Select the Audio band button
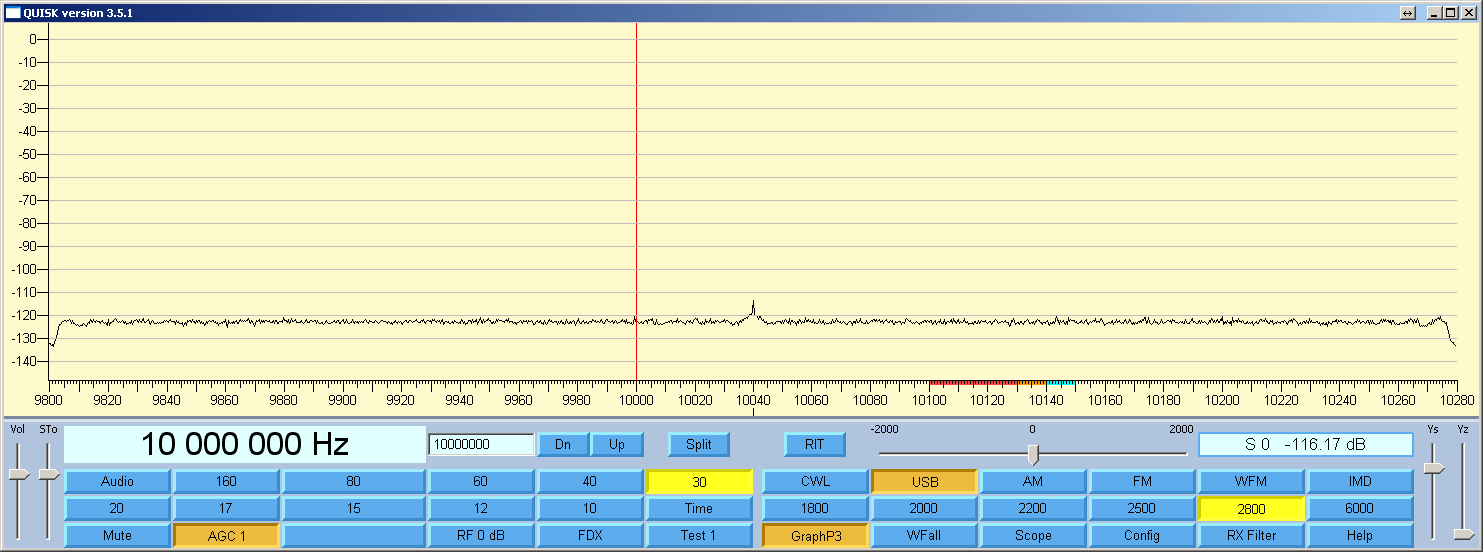Viewport: 1483px width, 552px height. (117, 481)
